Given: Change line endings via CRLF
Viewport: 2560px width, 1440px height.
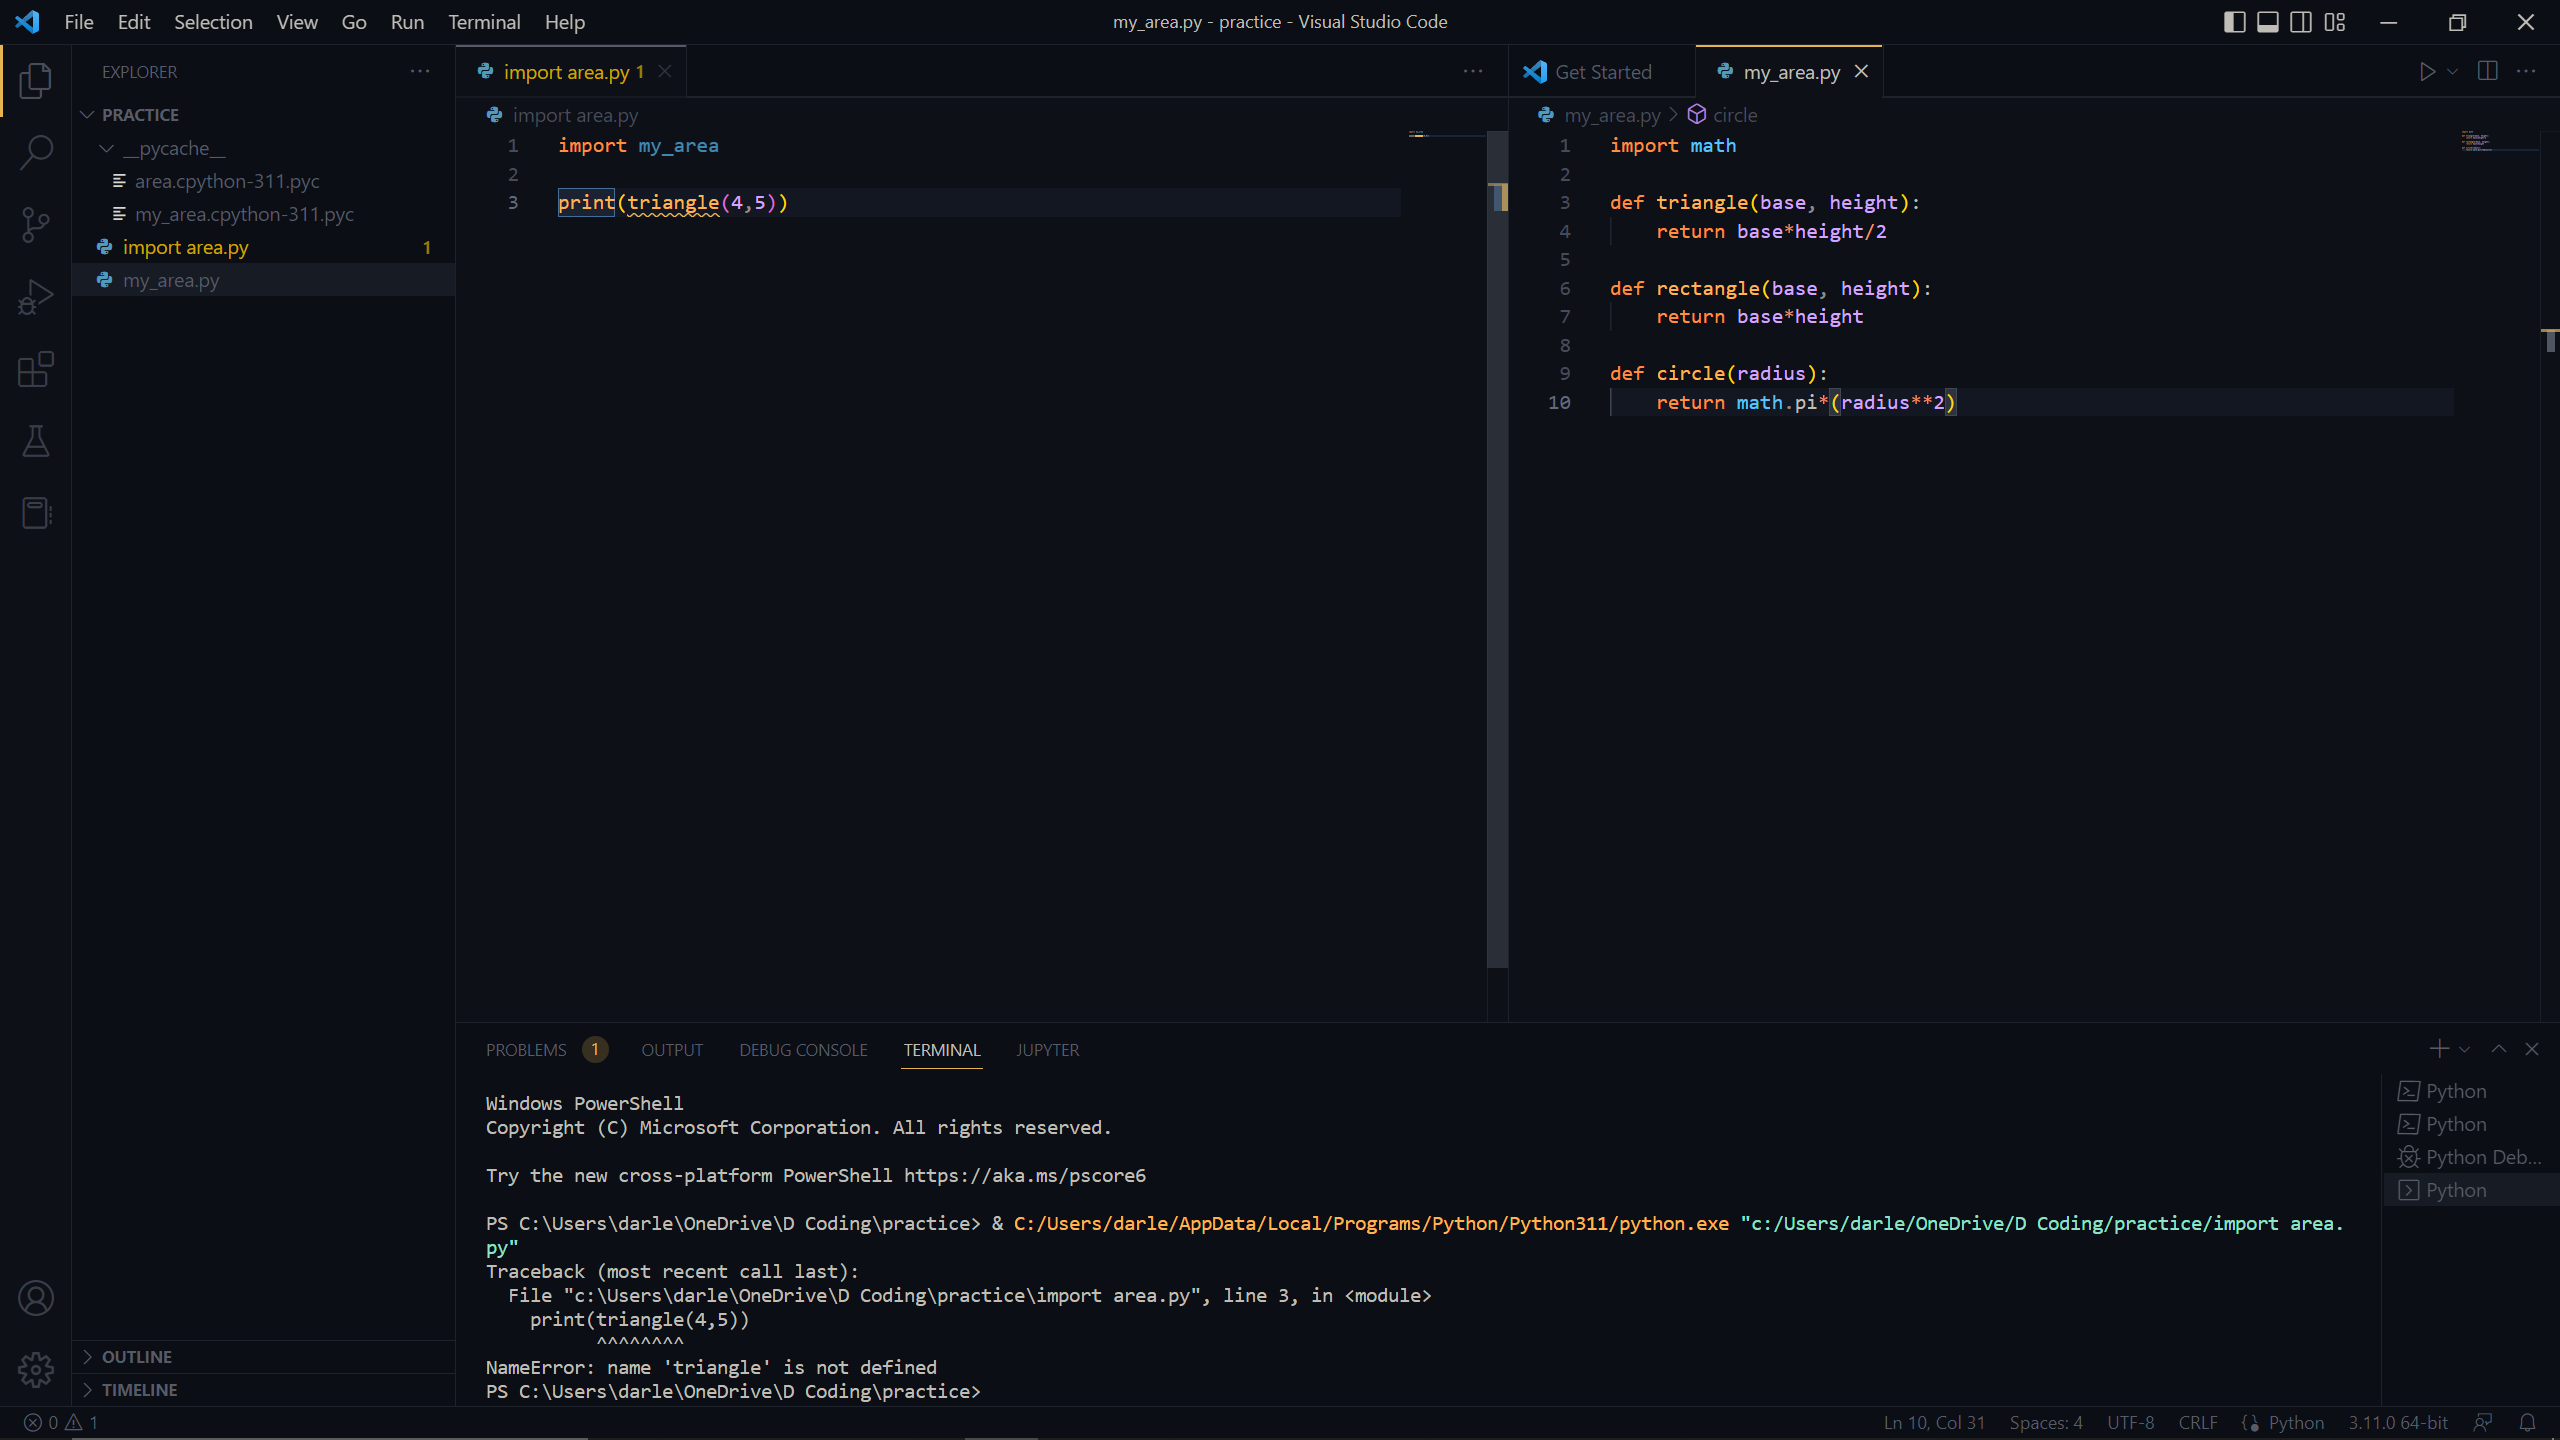Looking at the screenshot, I should coord(2198,1422).
